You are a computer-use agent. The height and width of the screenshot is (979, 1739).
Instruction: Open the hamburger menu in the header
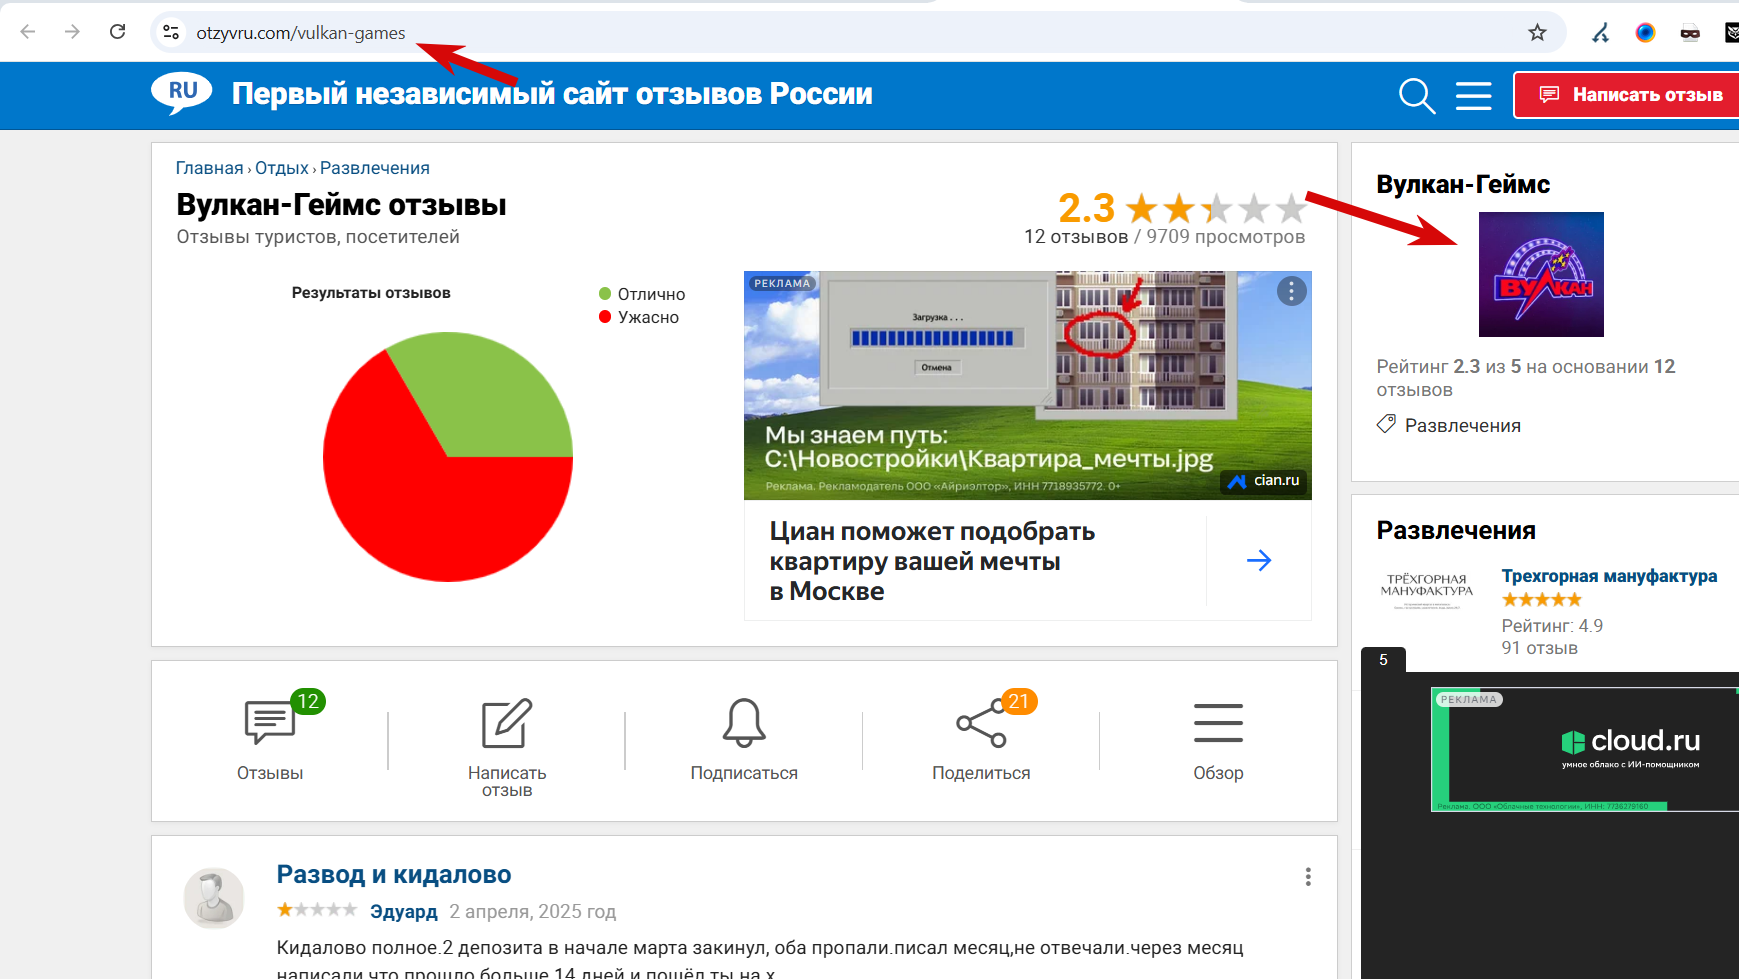click(1473, 96)
